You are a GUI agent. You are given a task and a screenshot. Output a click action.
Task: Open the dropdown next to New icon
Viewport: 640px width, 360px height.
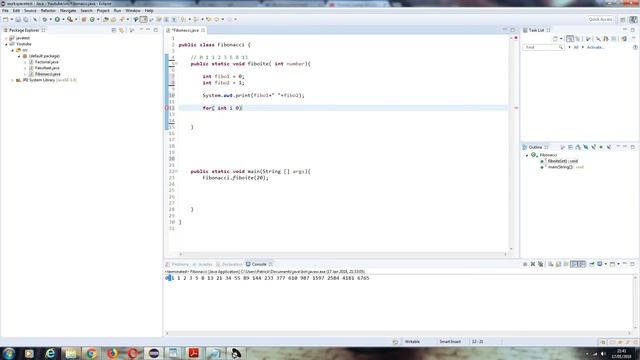click(12, 19)
